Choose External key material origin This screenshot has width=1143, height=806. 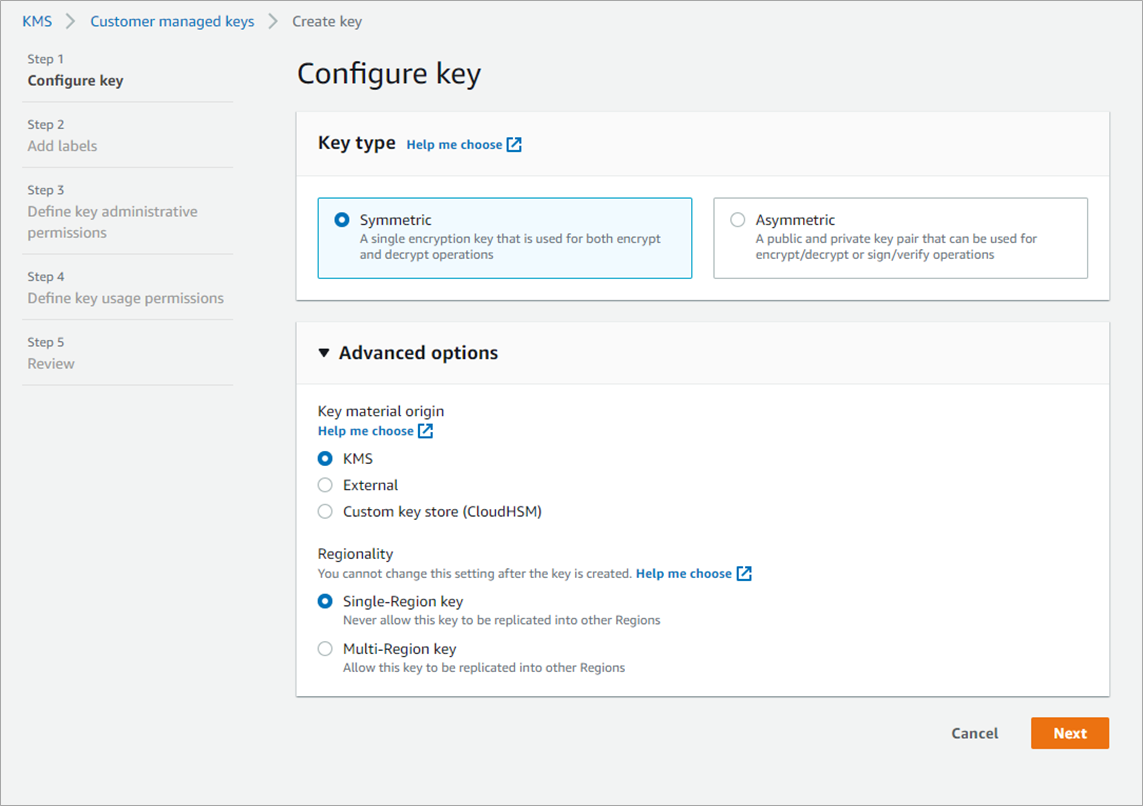click(x=325, y=485)
